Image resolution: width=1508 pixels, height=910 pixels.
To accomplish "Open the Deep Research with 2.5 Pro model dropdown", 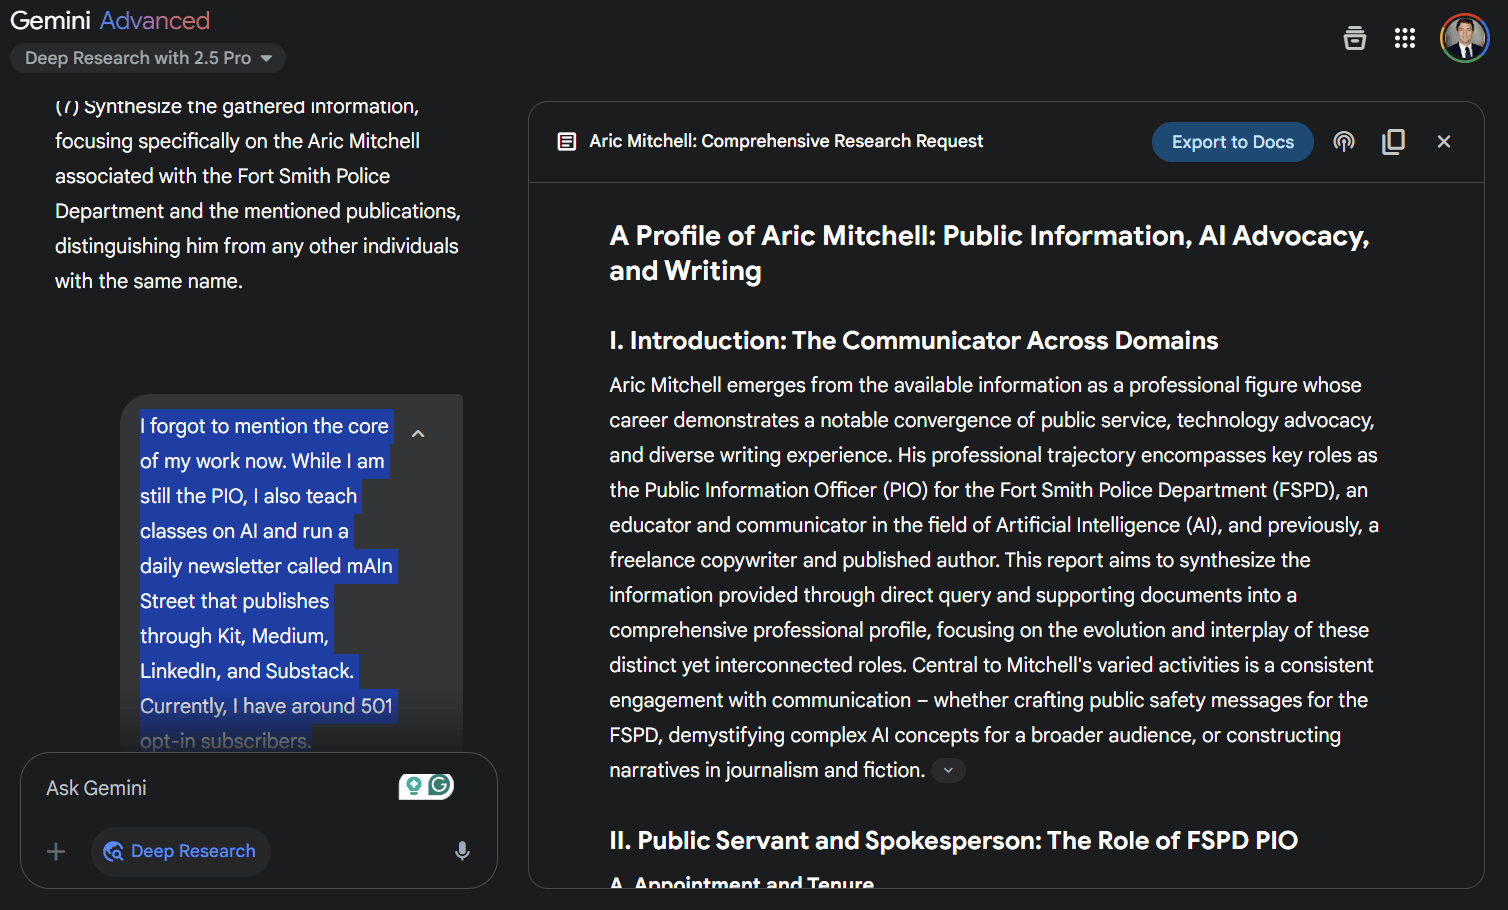I will (148, 58).
